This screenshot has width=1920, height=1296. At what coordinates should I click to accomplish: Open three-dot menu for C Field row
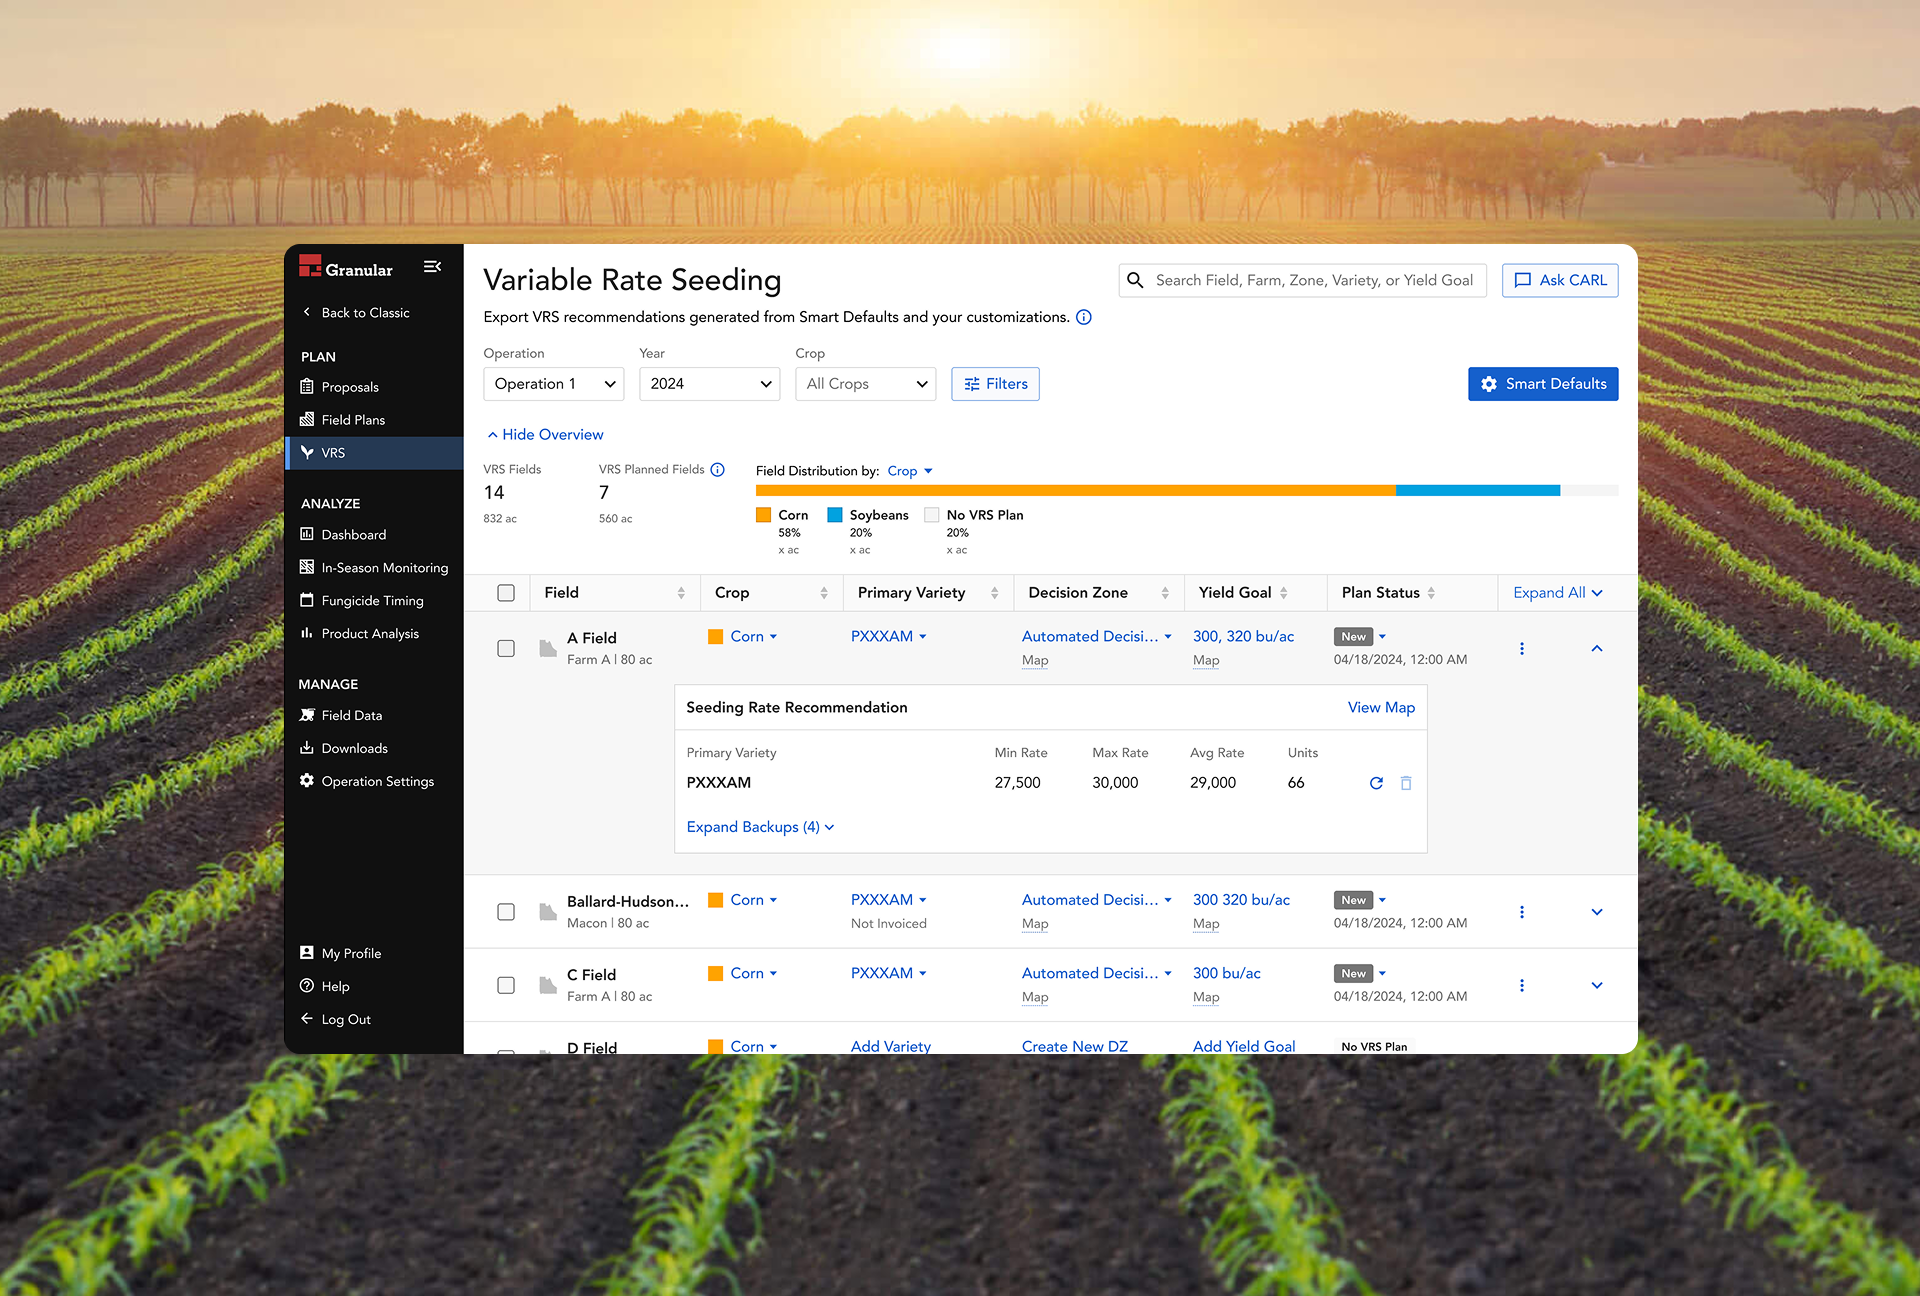(x=1522, y=985)
